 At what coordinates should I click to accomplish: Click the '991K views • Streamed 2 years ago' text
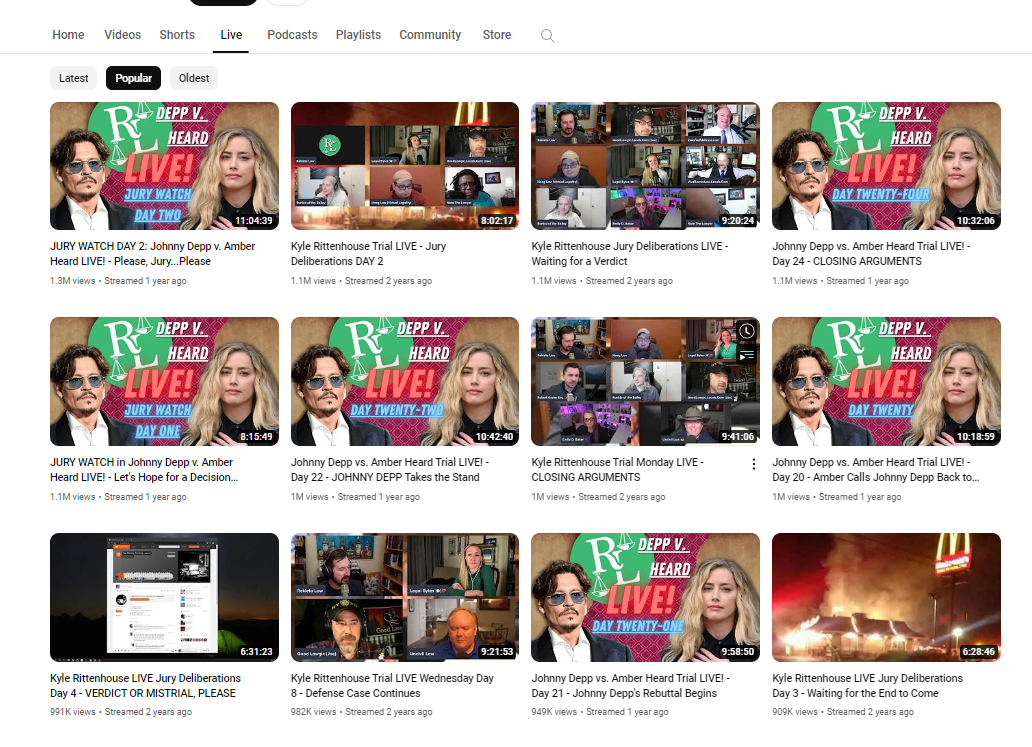121,712
